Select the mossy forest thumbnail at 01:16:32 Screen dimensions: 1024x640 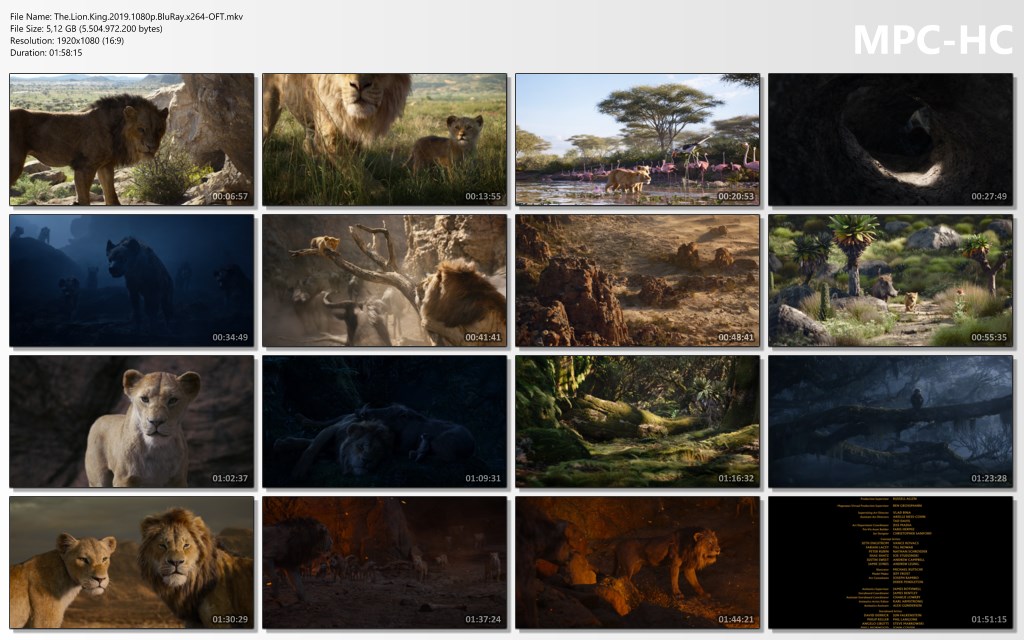[638, 421]
